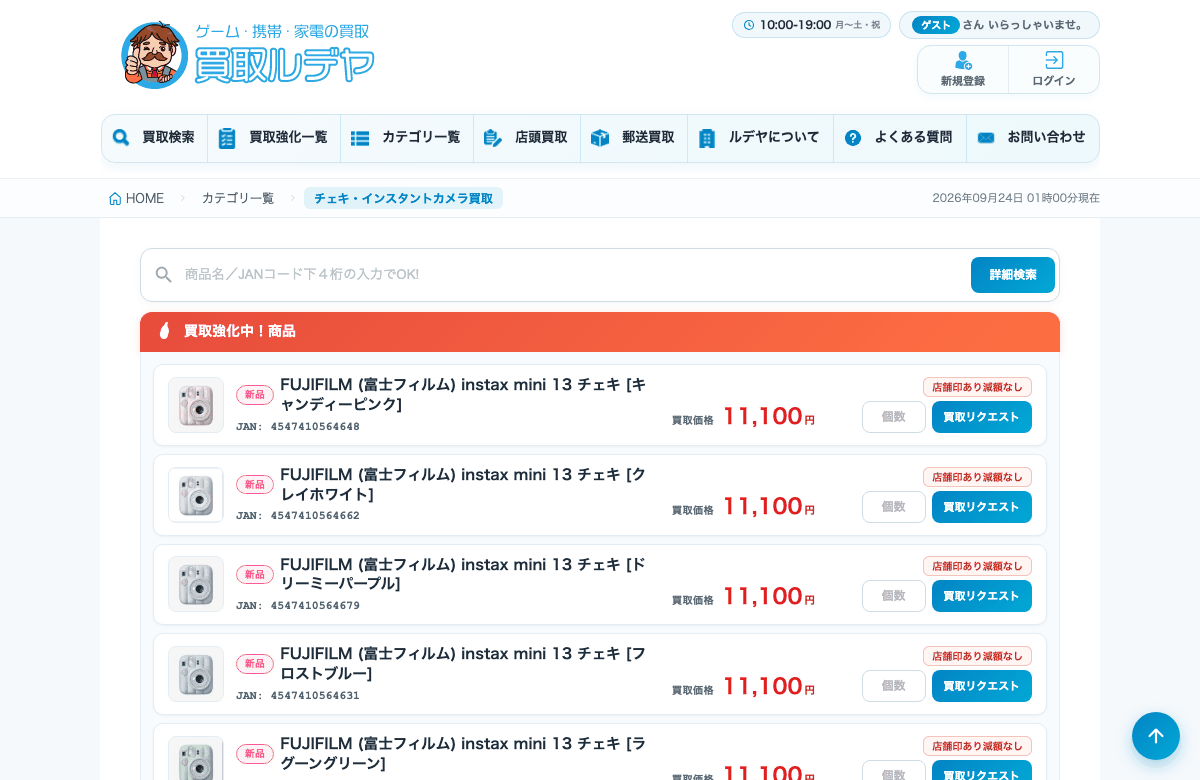Click the HOME house icon in breadcrumb
1200x780 pixels.
tap(115, 198)
